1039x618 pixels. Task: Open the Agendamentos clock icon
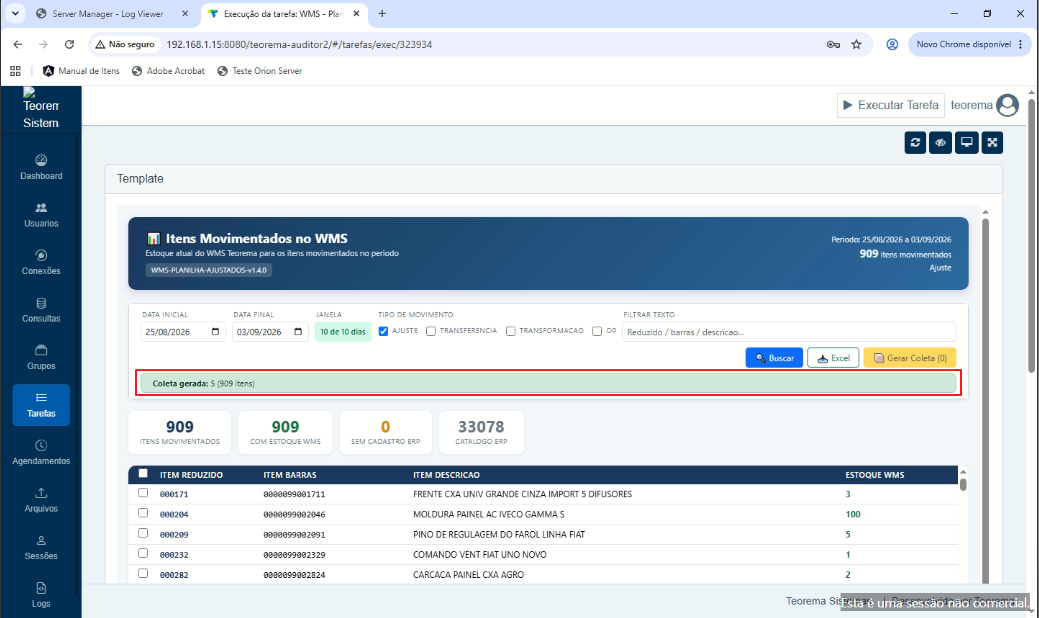[x=41, y=445]
